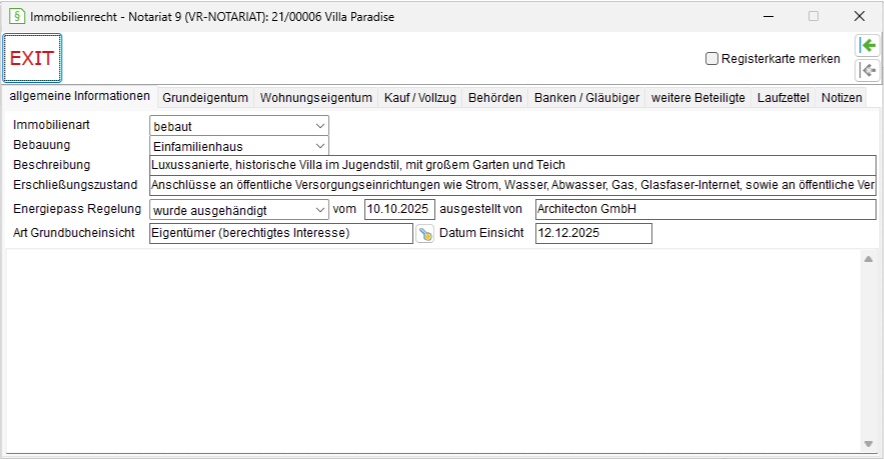Click the Beschreibung text field
The image size is (884, 459).
coord(512,165)
